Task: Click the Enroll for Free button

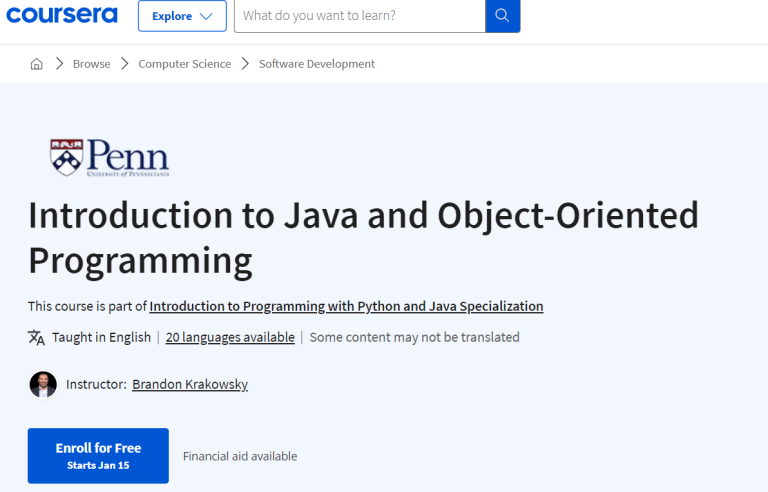Action: click(98, 456)
